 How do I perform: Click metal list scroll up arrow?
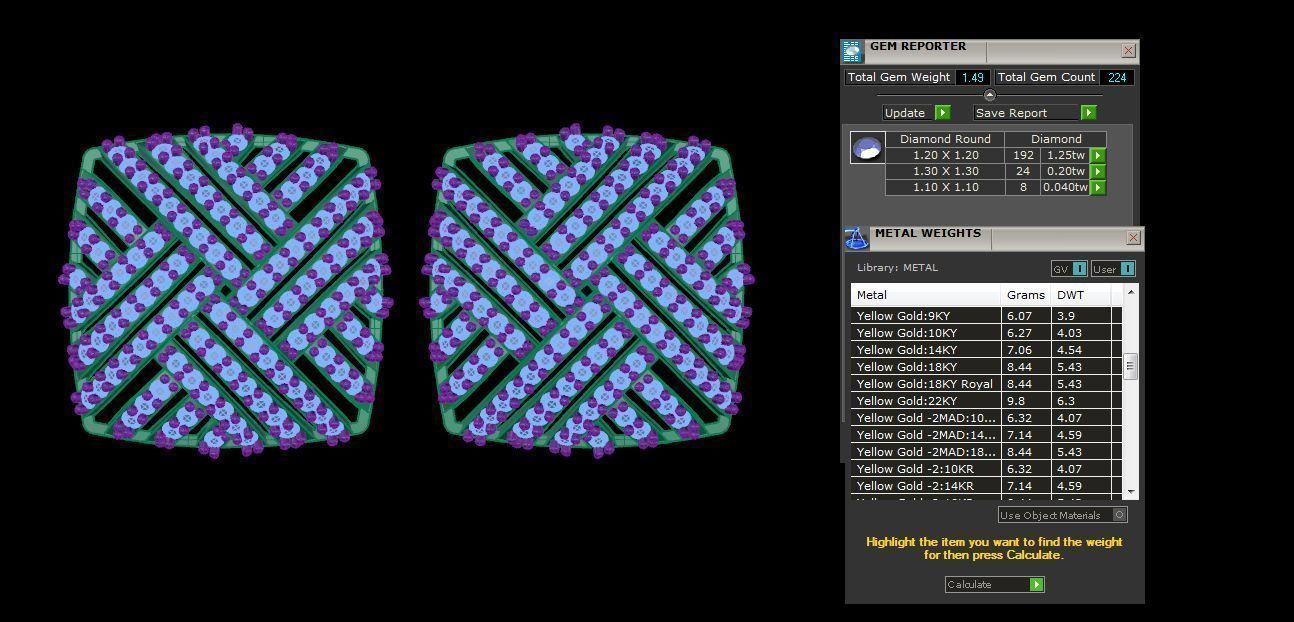(x=1131, y=292)
